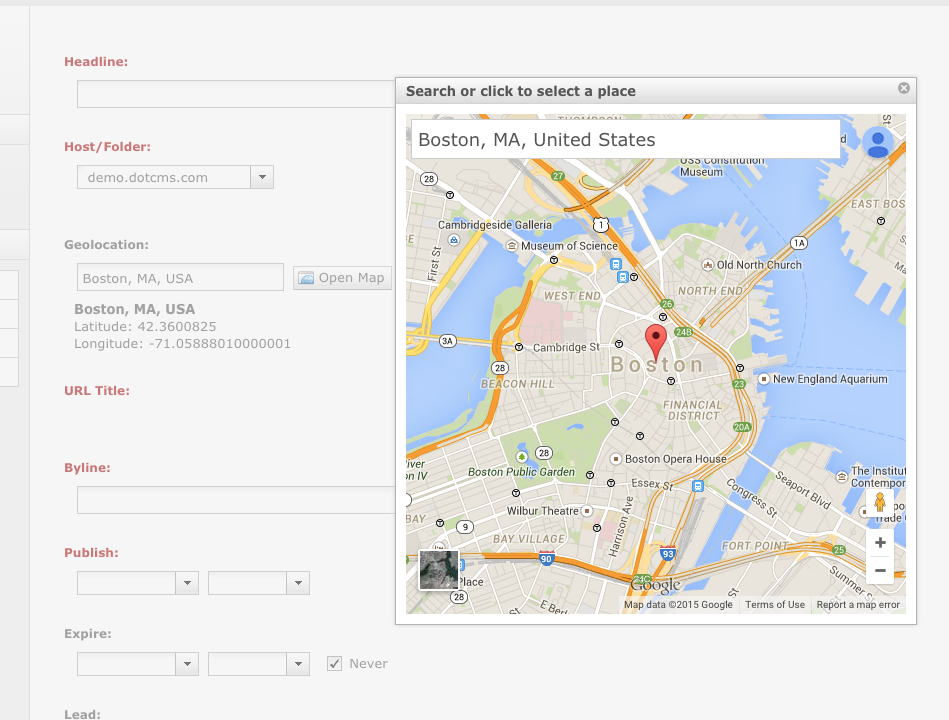Pick up the Street View pegman
This screenshot has width=949, height=720.
(880, 502)
